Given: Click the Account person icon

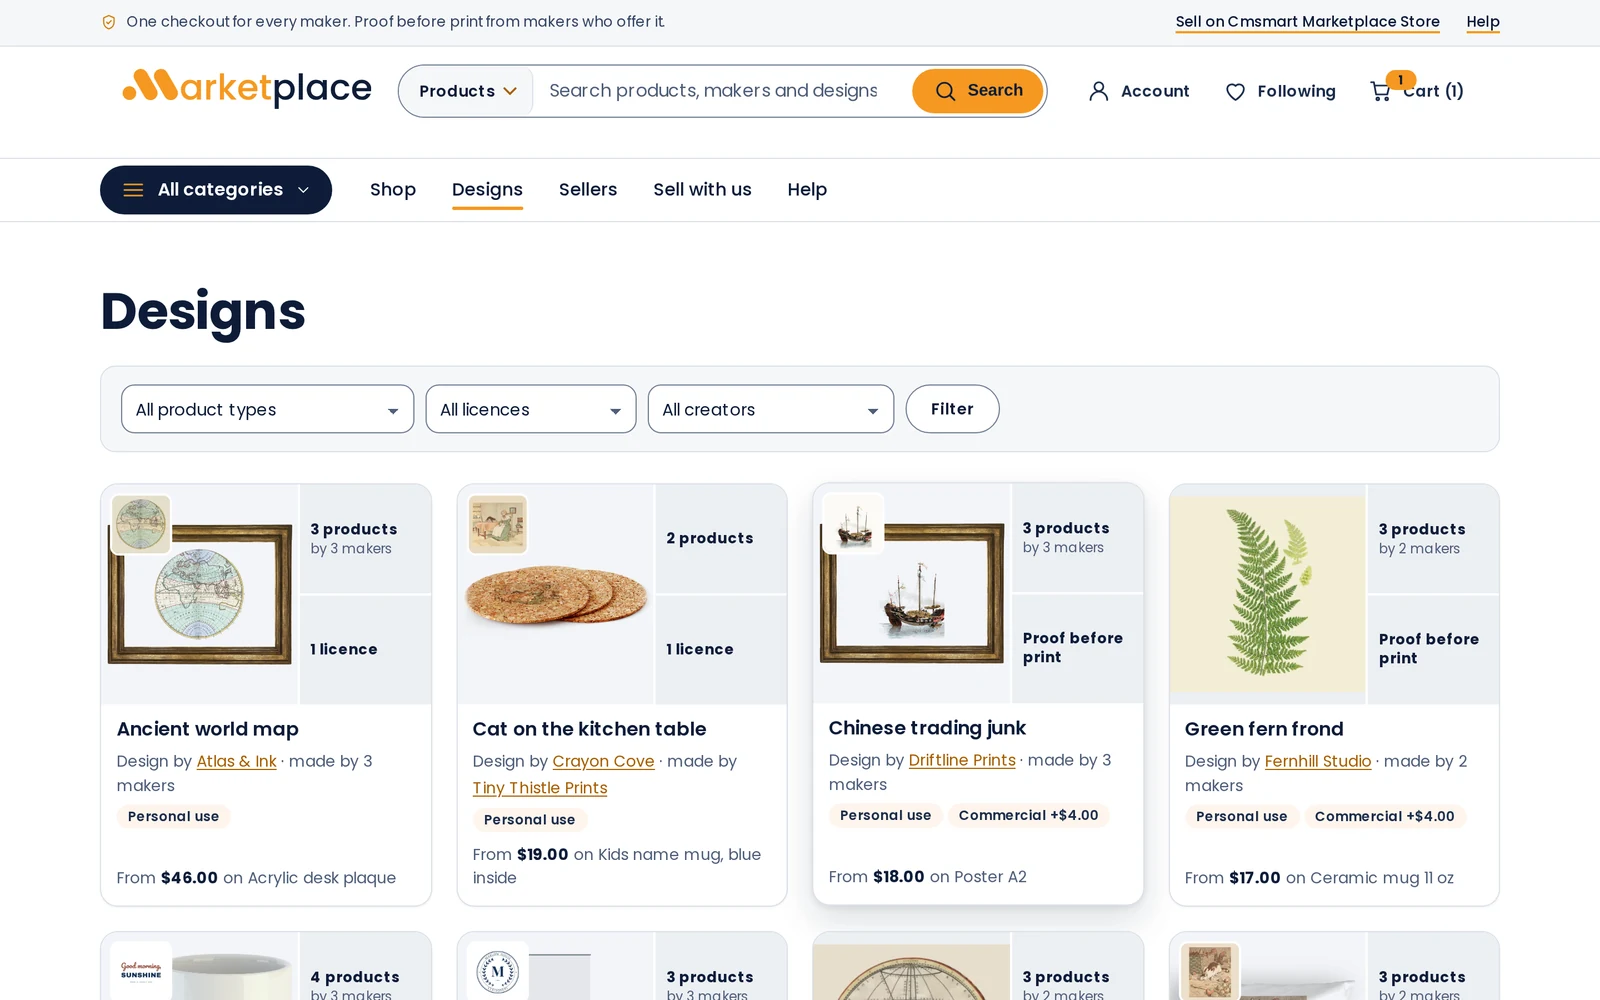Looking at the screenshot, I should (1098, 91).
